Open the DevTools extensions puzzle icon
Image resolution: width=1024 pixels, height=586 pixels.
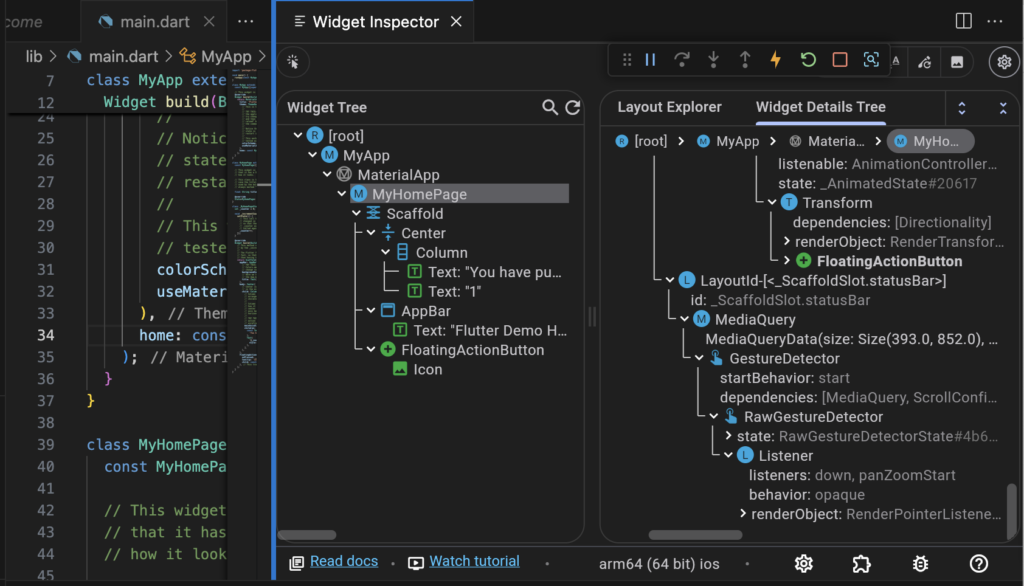tap(861, 563)
